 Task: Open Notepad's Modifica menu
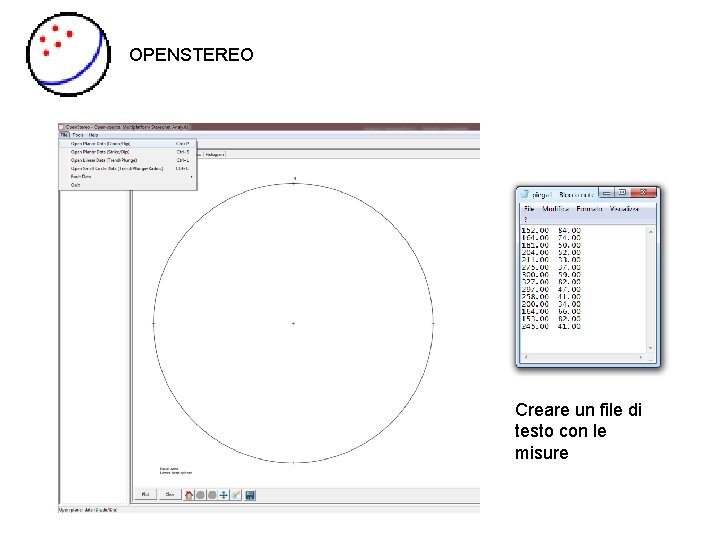556,209
